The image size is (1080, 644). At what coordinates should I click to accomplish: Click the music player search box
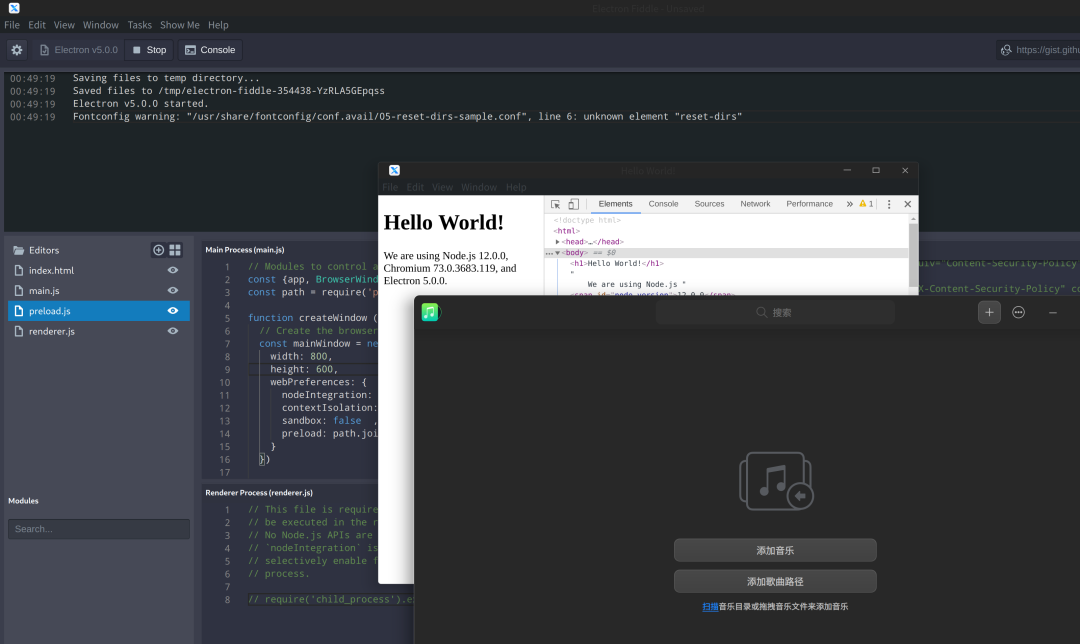(775, 313)
